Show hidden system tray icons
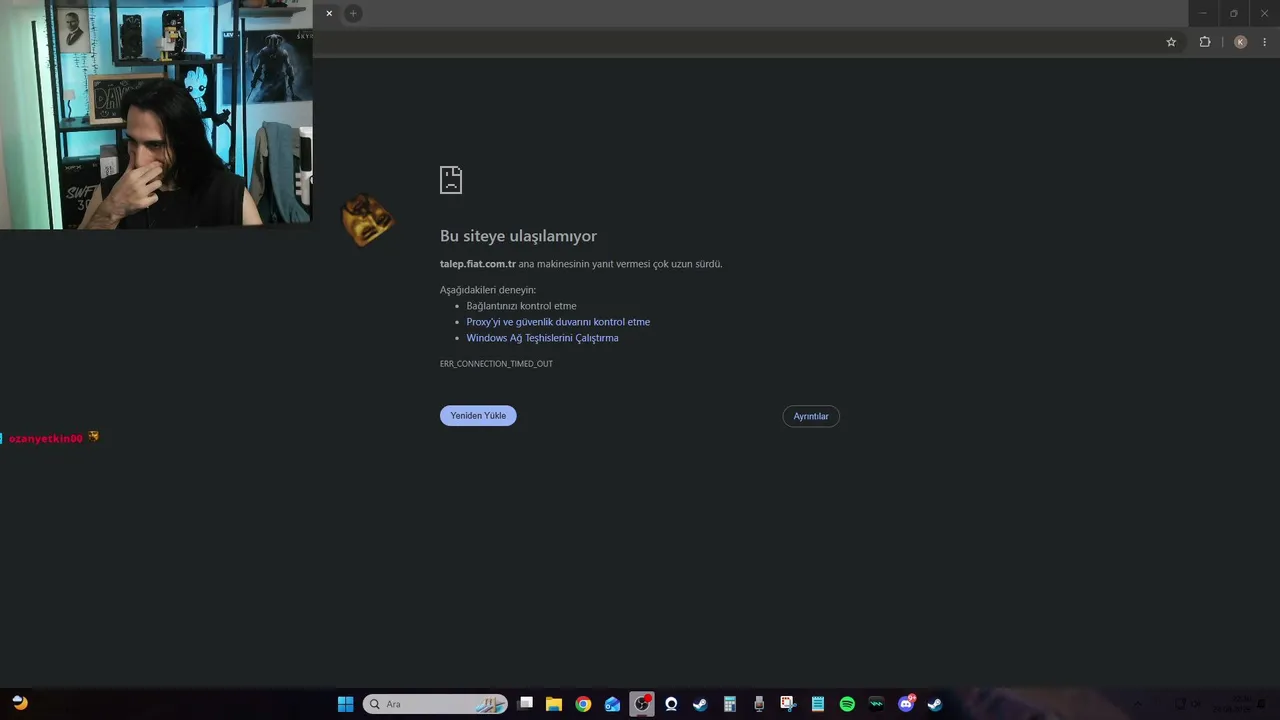 click(x=1137, y=704)
